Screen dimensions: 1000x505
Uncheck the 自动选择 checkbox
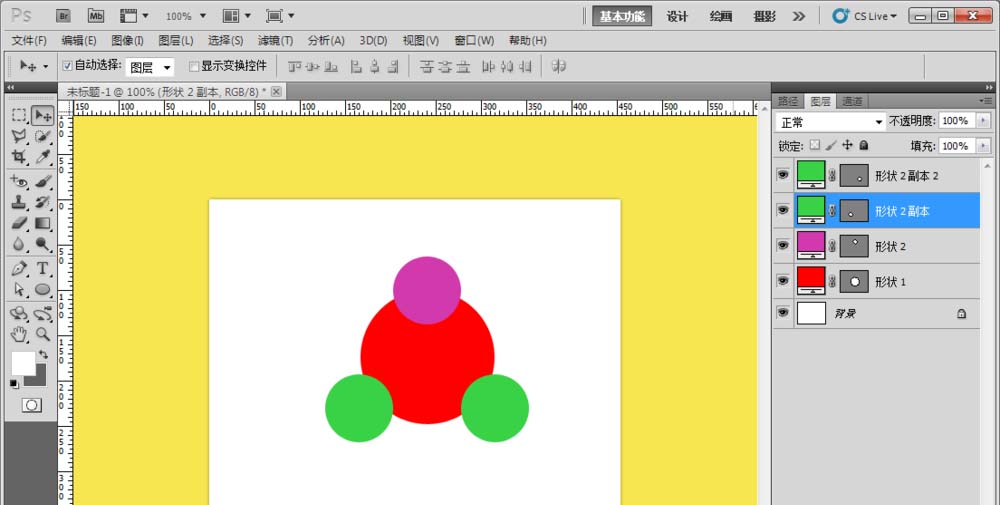pyautogui.click(x=67, y=66)
